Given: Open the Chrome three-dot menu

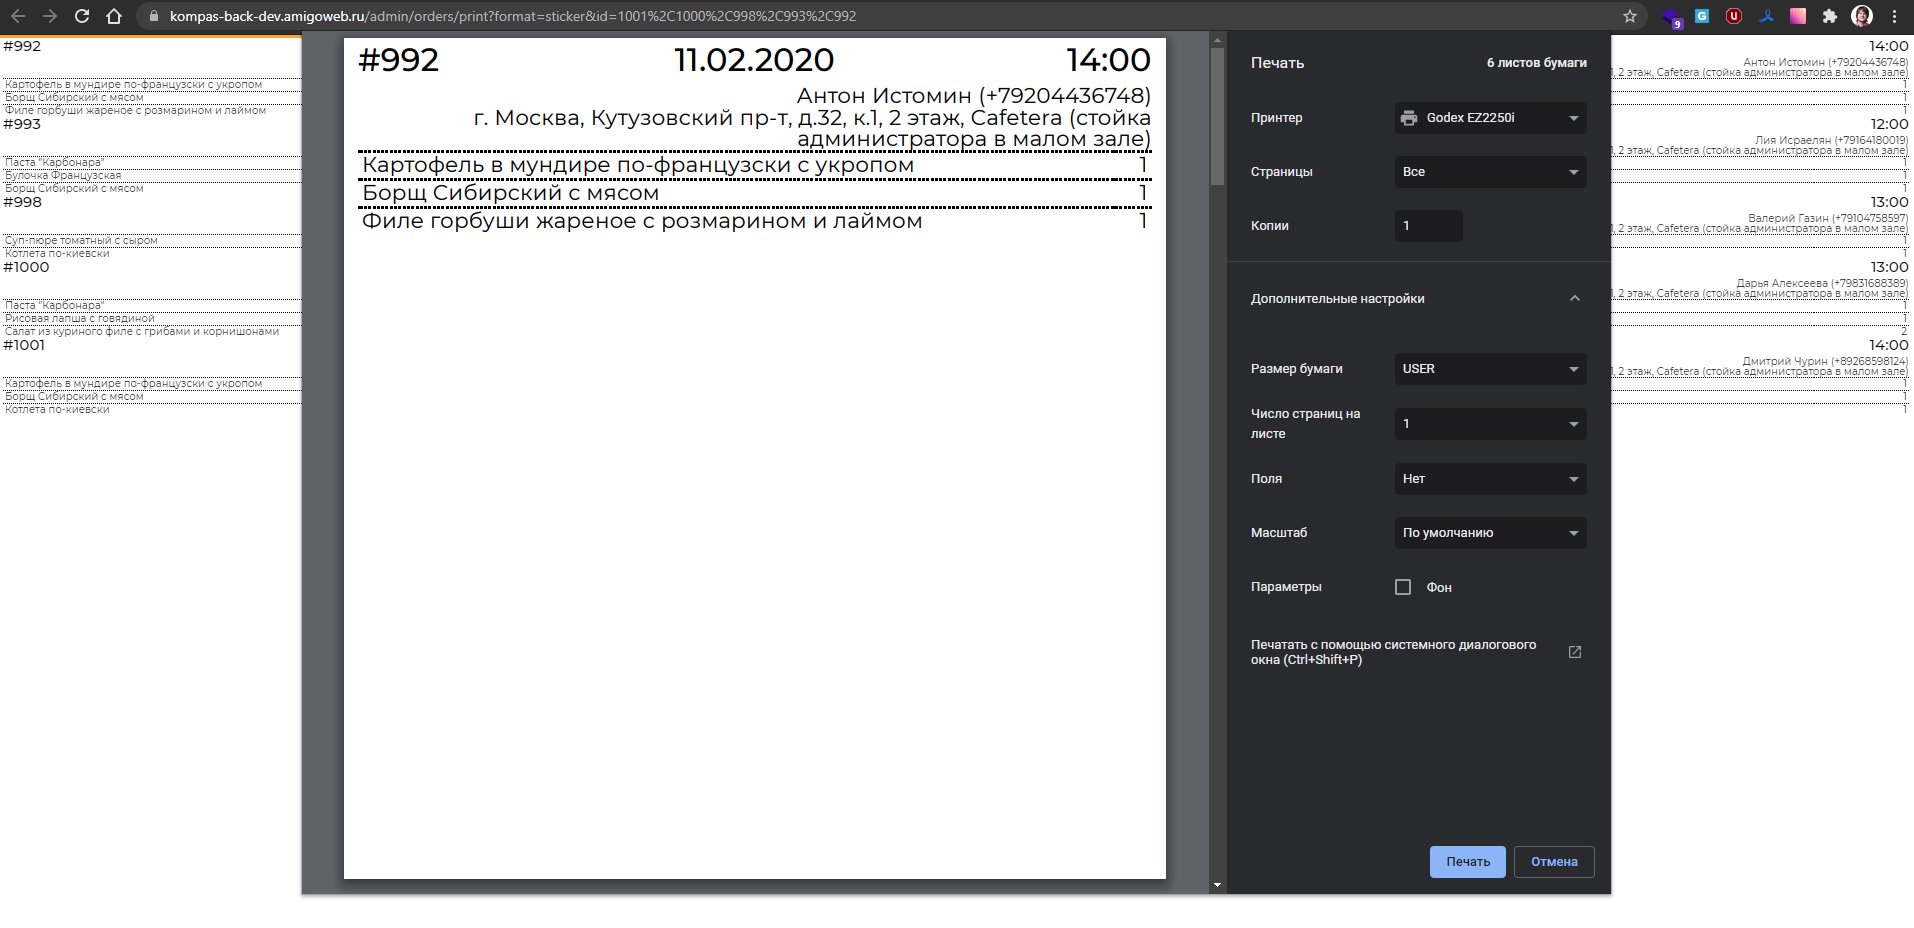Looking at the screenshot, I should (x=1894, y=16).
